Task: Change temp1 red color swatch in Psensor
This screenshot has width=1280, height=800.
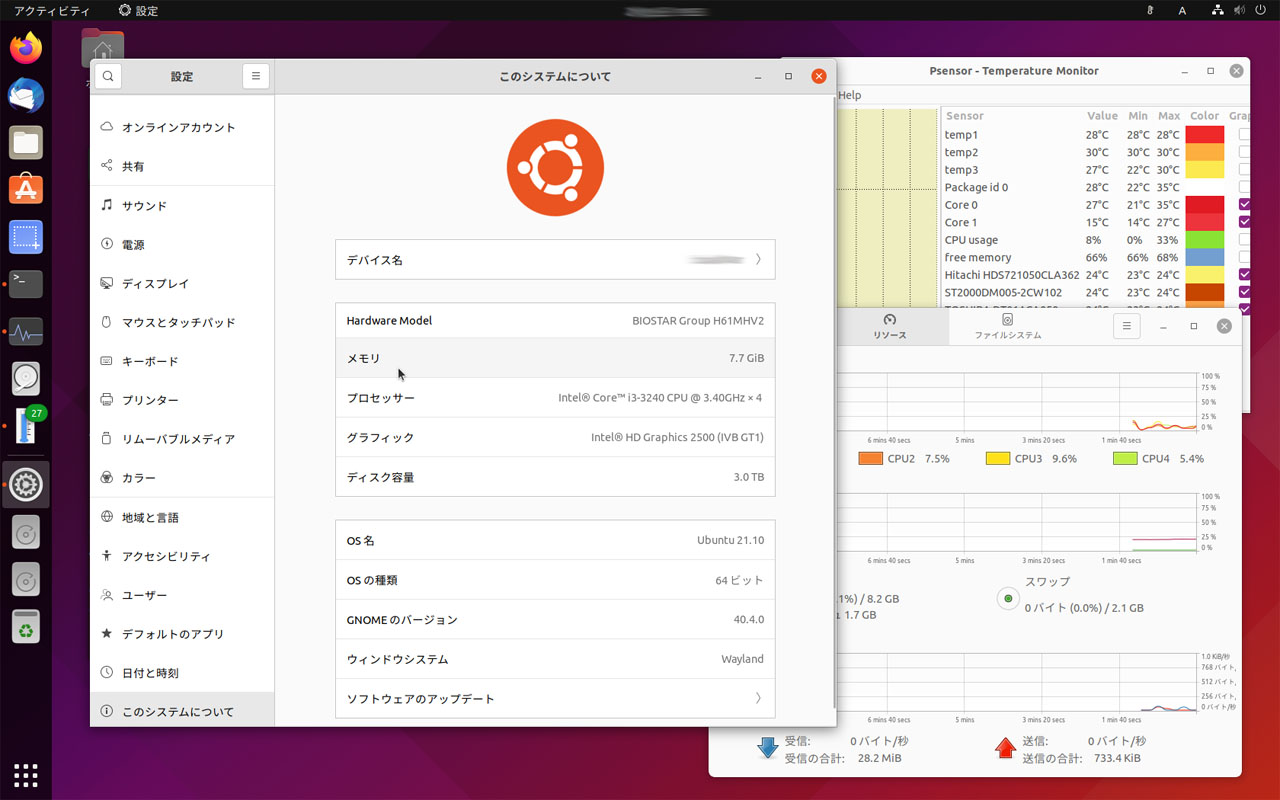Action: point(1205,134)
